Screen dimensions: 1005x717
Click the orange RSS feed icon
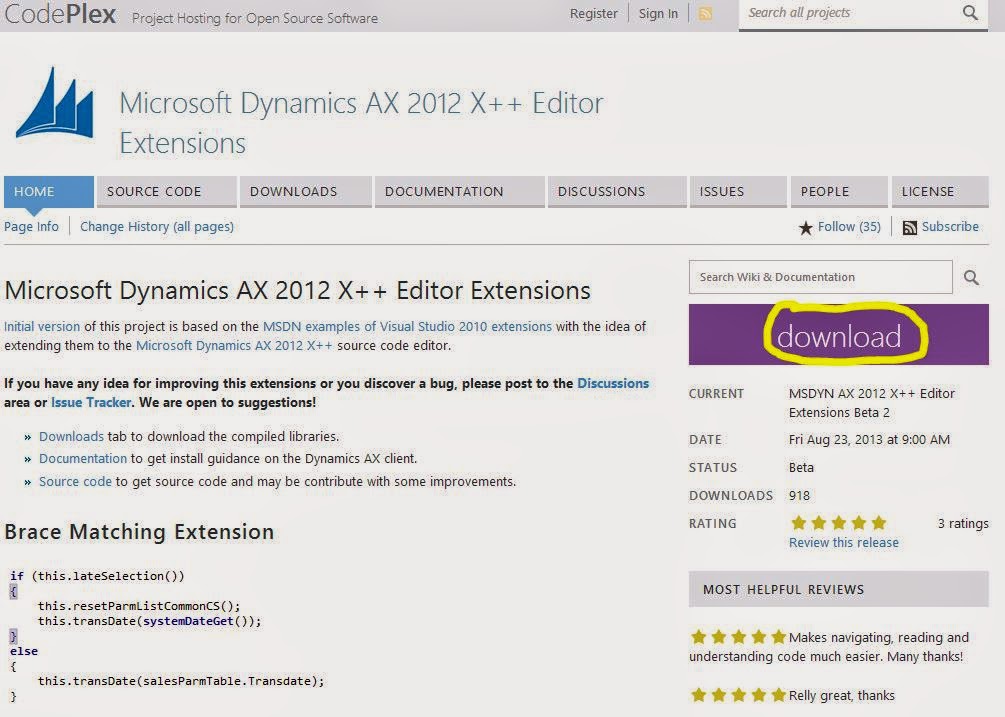pyautogui.click(x=706, y=14)
